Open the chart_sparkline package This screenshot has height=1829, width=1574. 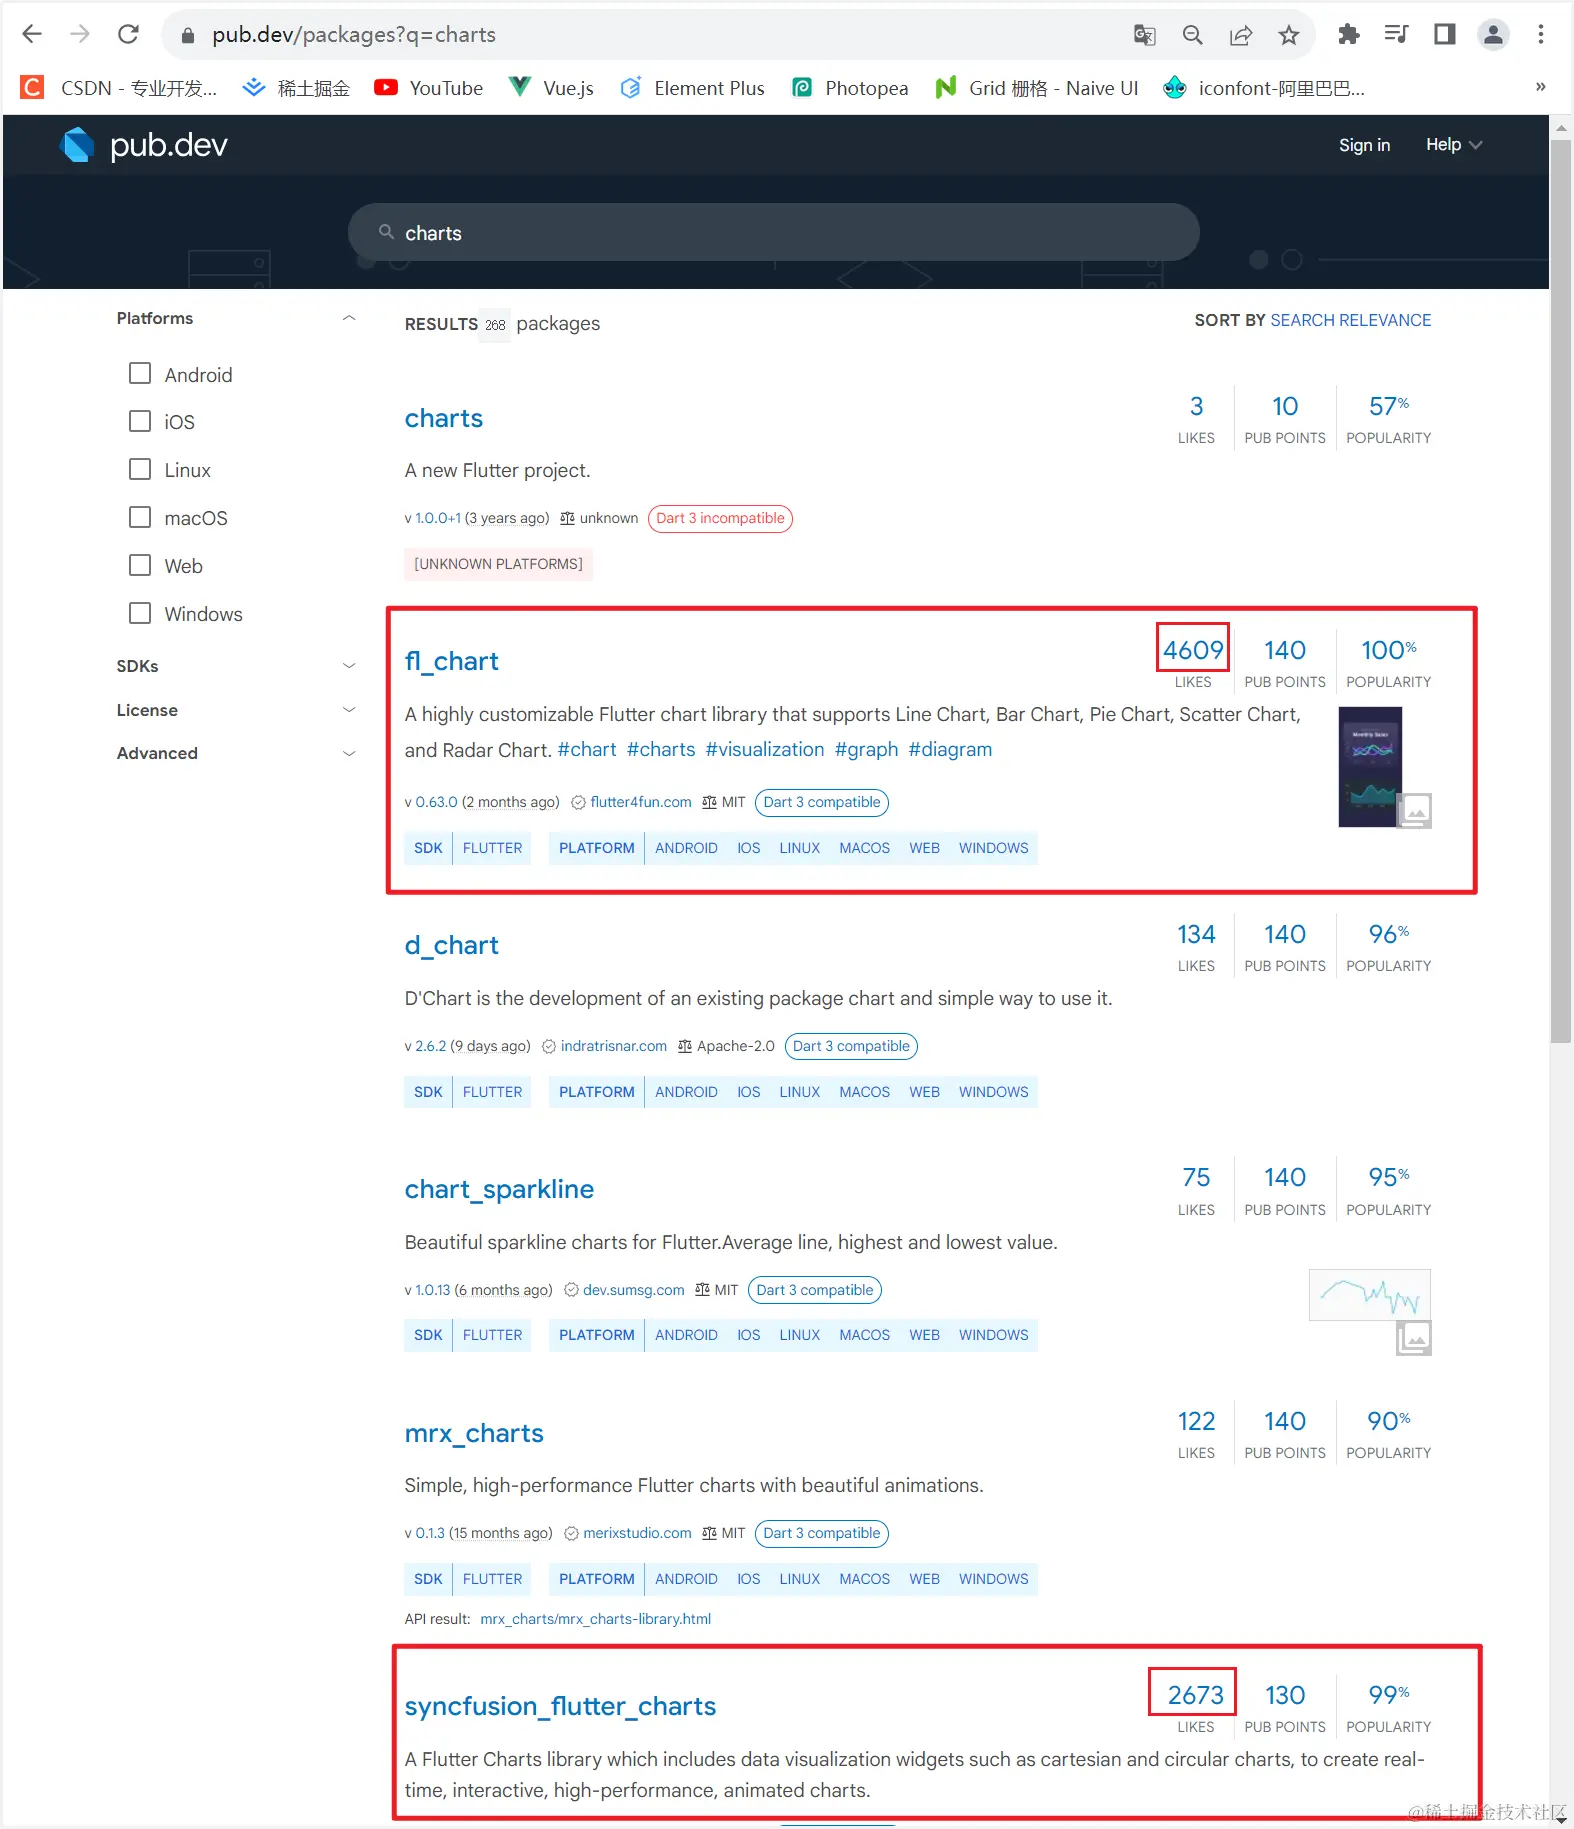(499, 1189)
